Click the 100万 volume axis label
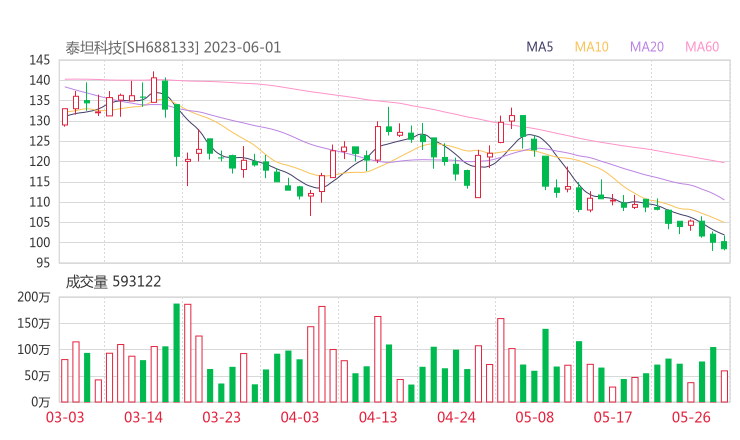Image resolution: width=740 pixels, height=440 pixels. coord(34,350)
